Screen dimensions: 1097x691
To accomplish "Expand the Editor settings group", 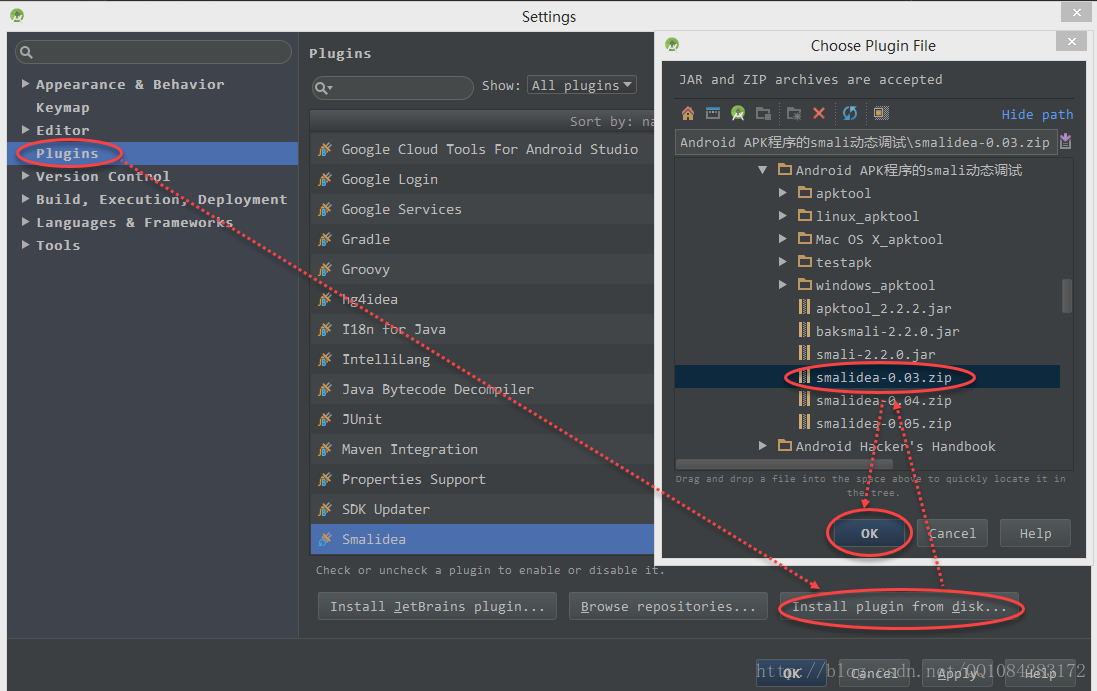I will (x=25, y=130).
